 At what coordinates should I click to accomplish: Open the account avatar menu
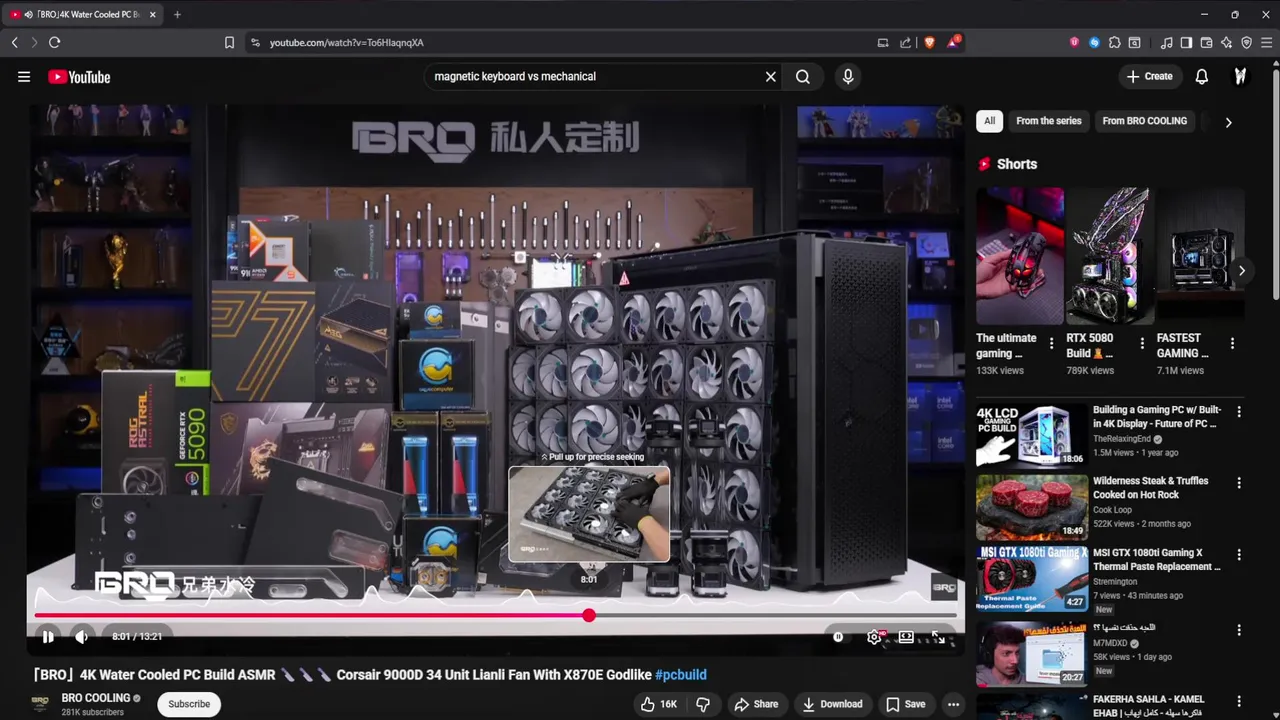tap(1240, 76)
